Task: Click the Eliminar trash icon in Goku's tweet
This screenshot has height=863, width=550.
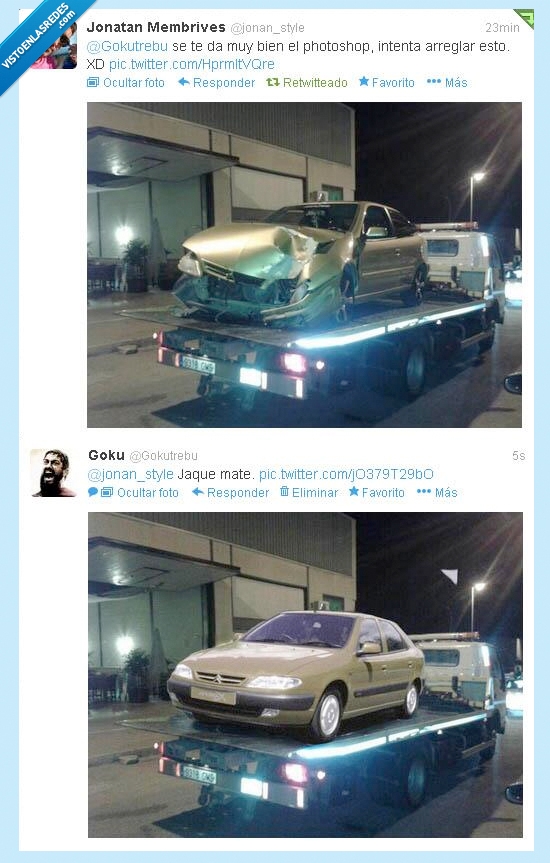Action: click(284, 491)
